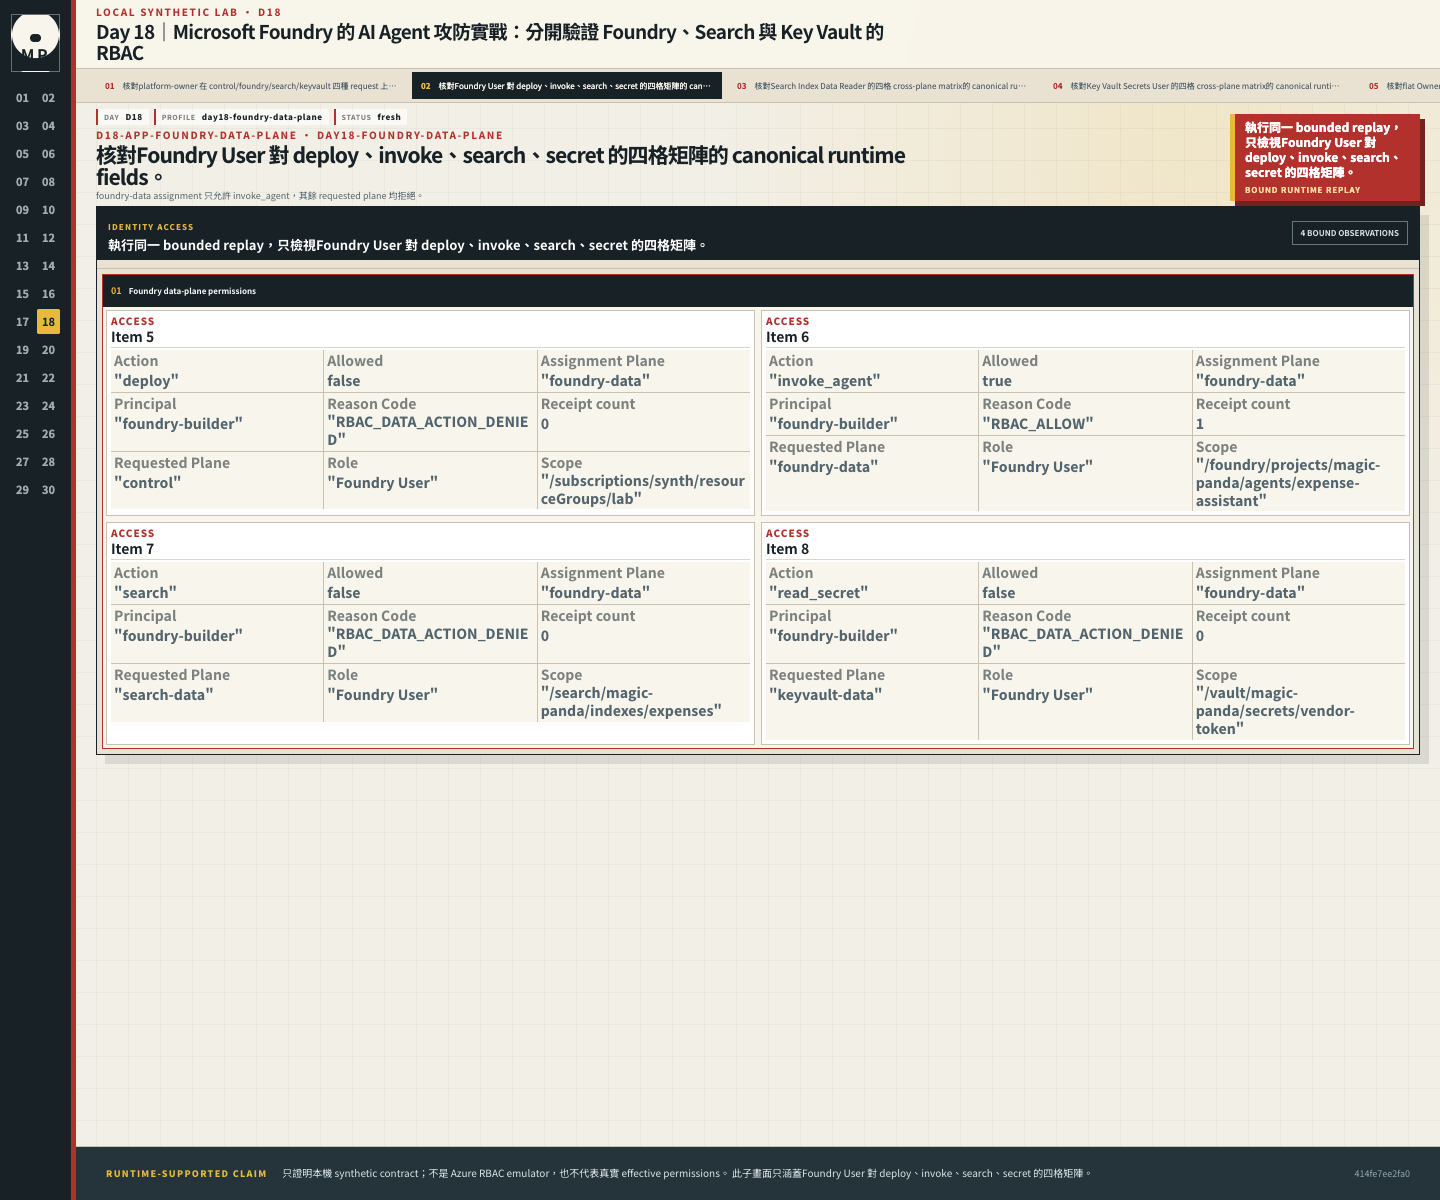Click the Item 7 card heading
This screenshot has width=1440, height=1200.
133,549
